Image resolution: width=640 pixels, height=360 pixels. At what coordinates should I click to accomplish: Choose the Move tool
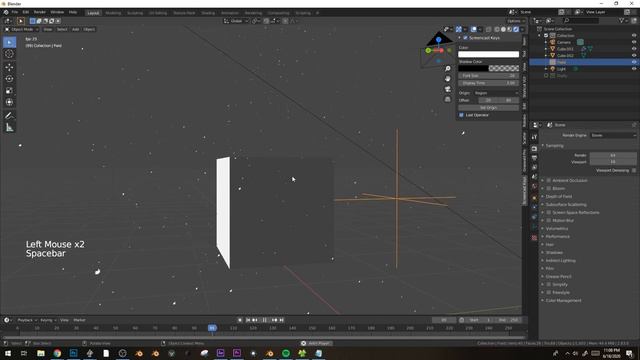coord(9,67)
